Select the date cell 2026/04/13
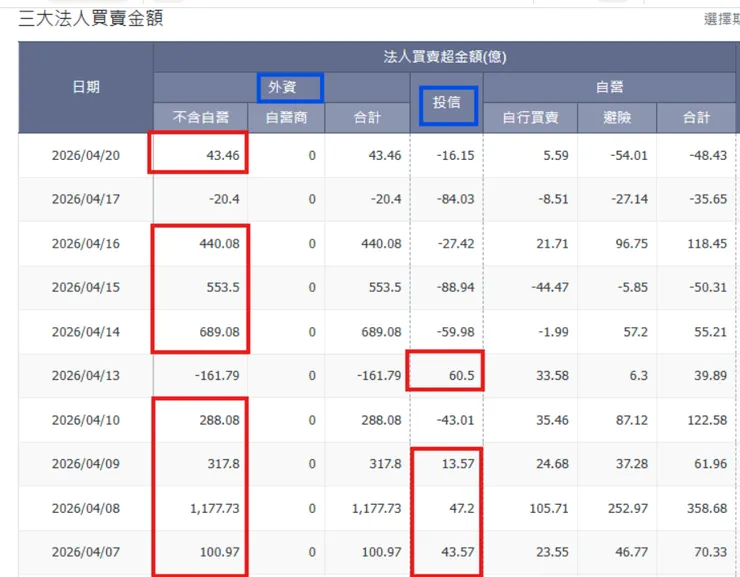 86,376
